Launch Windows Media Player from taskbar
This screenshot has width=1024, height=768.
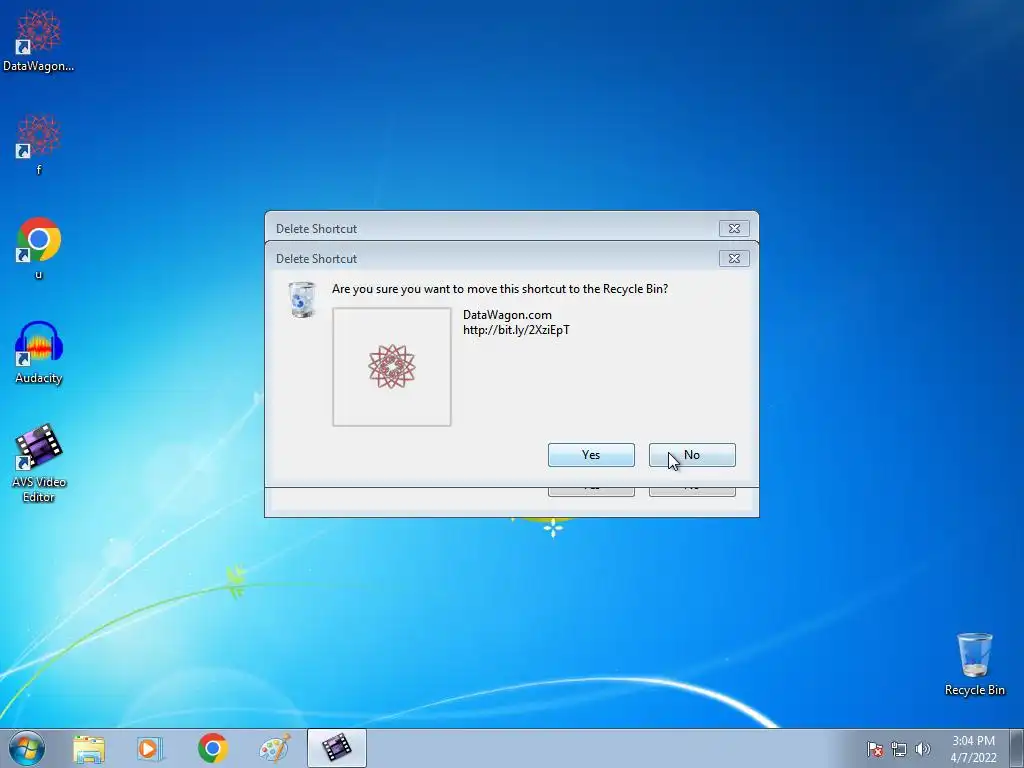point(150,748)
